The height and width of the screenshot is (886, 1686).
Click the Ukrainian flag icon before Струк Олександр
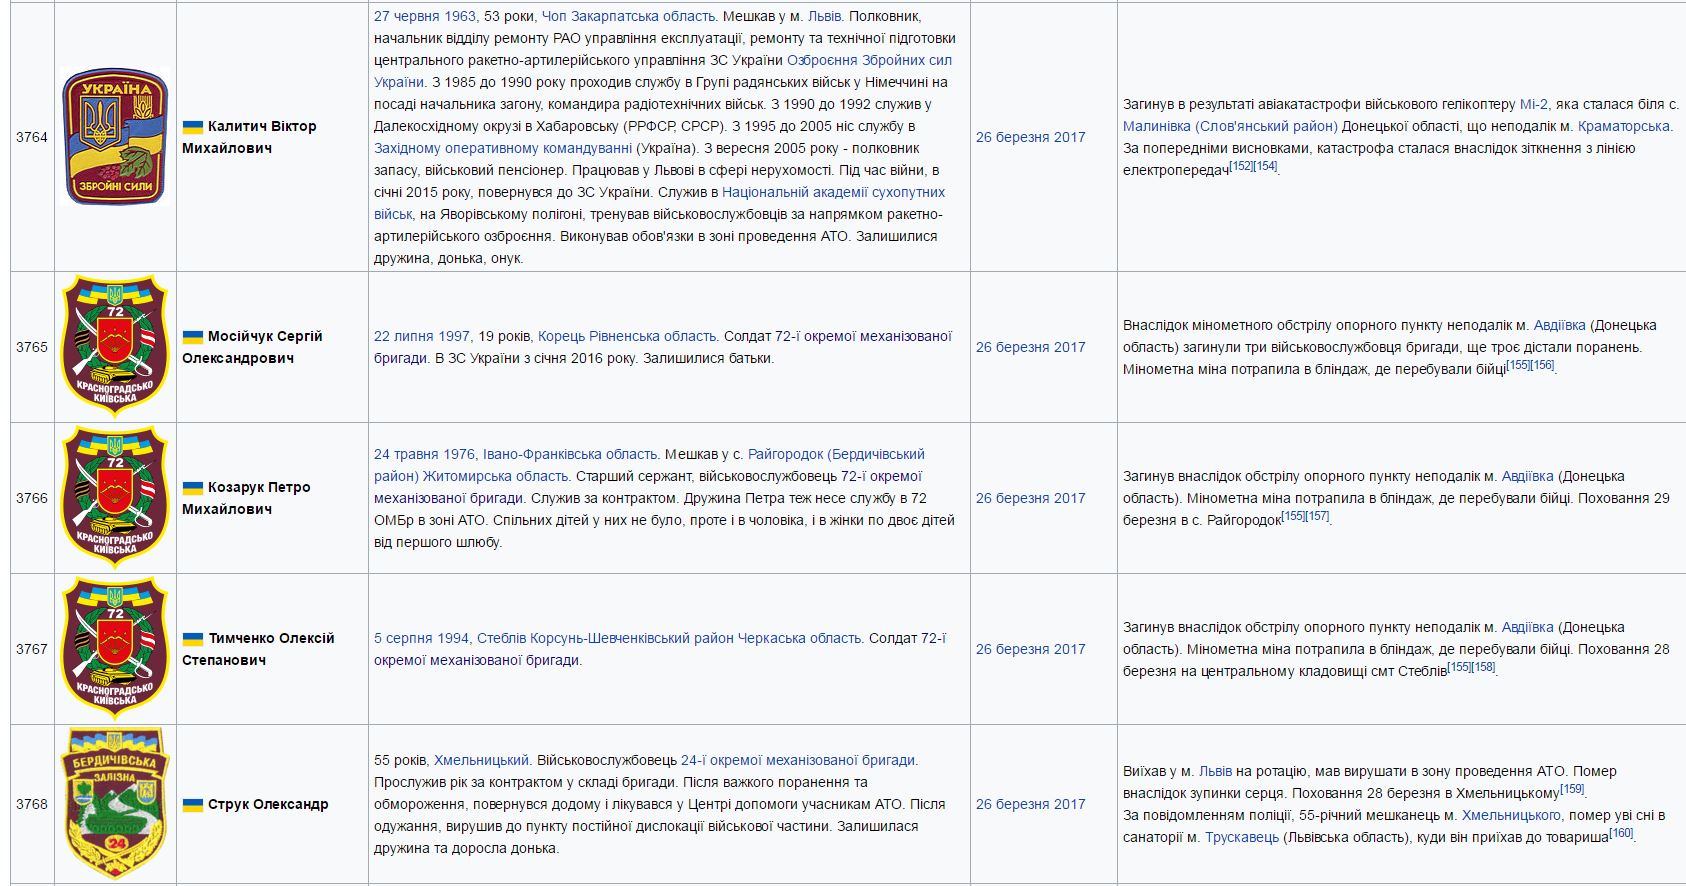tap(192, 805)
